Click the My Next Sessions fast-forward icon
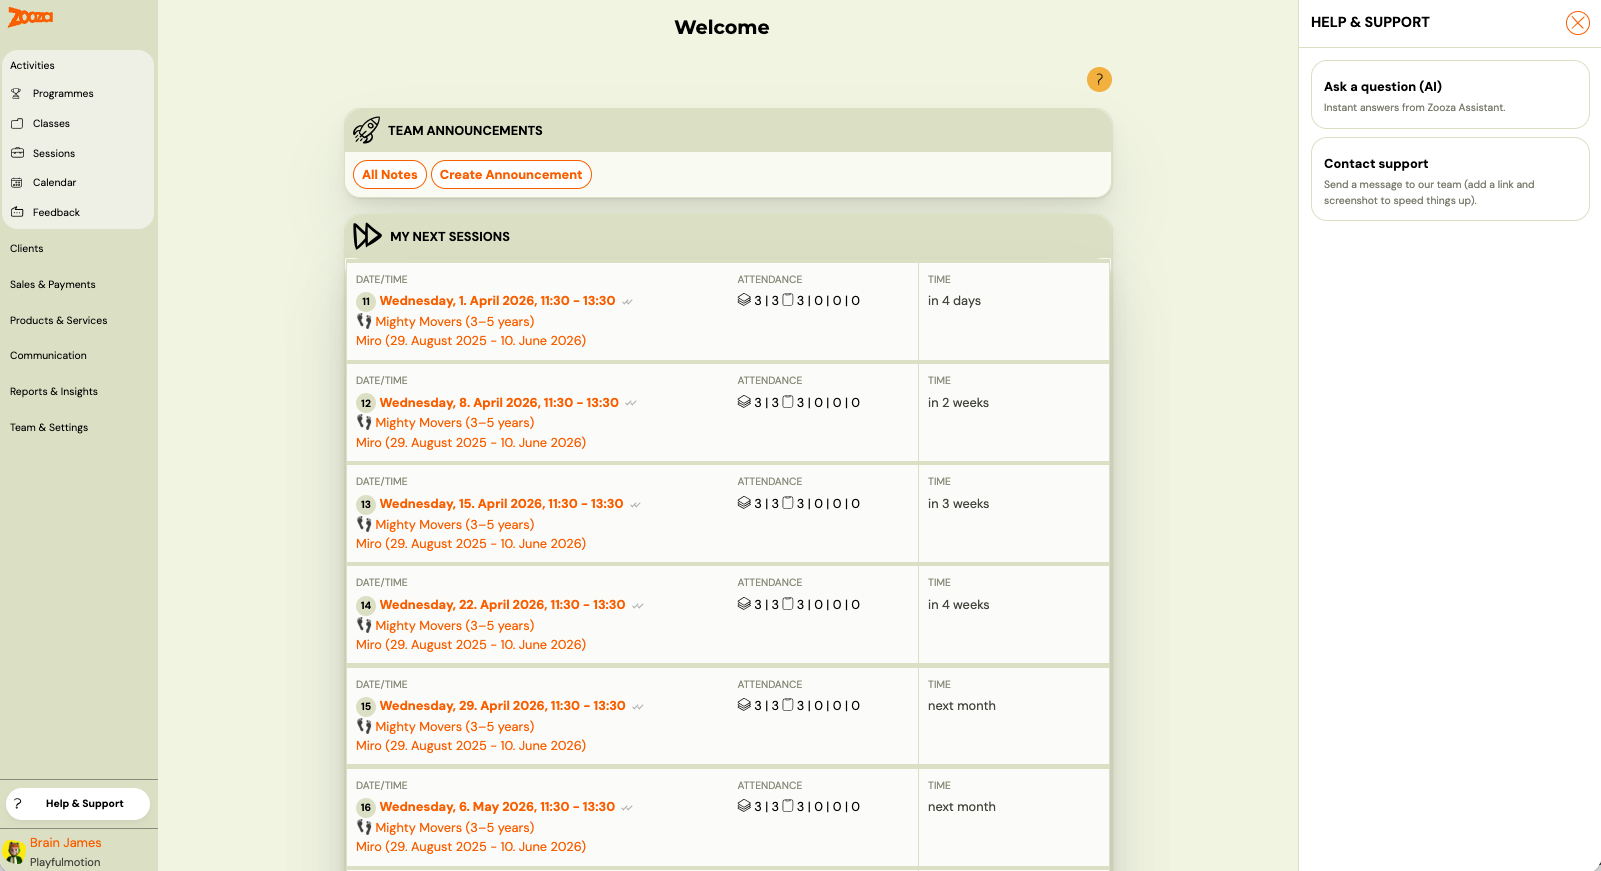Viewport: 1601px width, 871px height. 367,236
